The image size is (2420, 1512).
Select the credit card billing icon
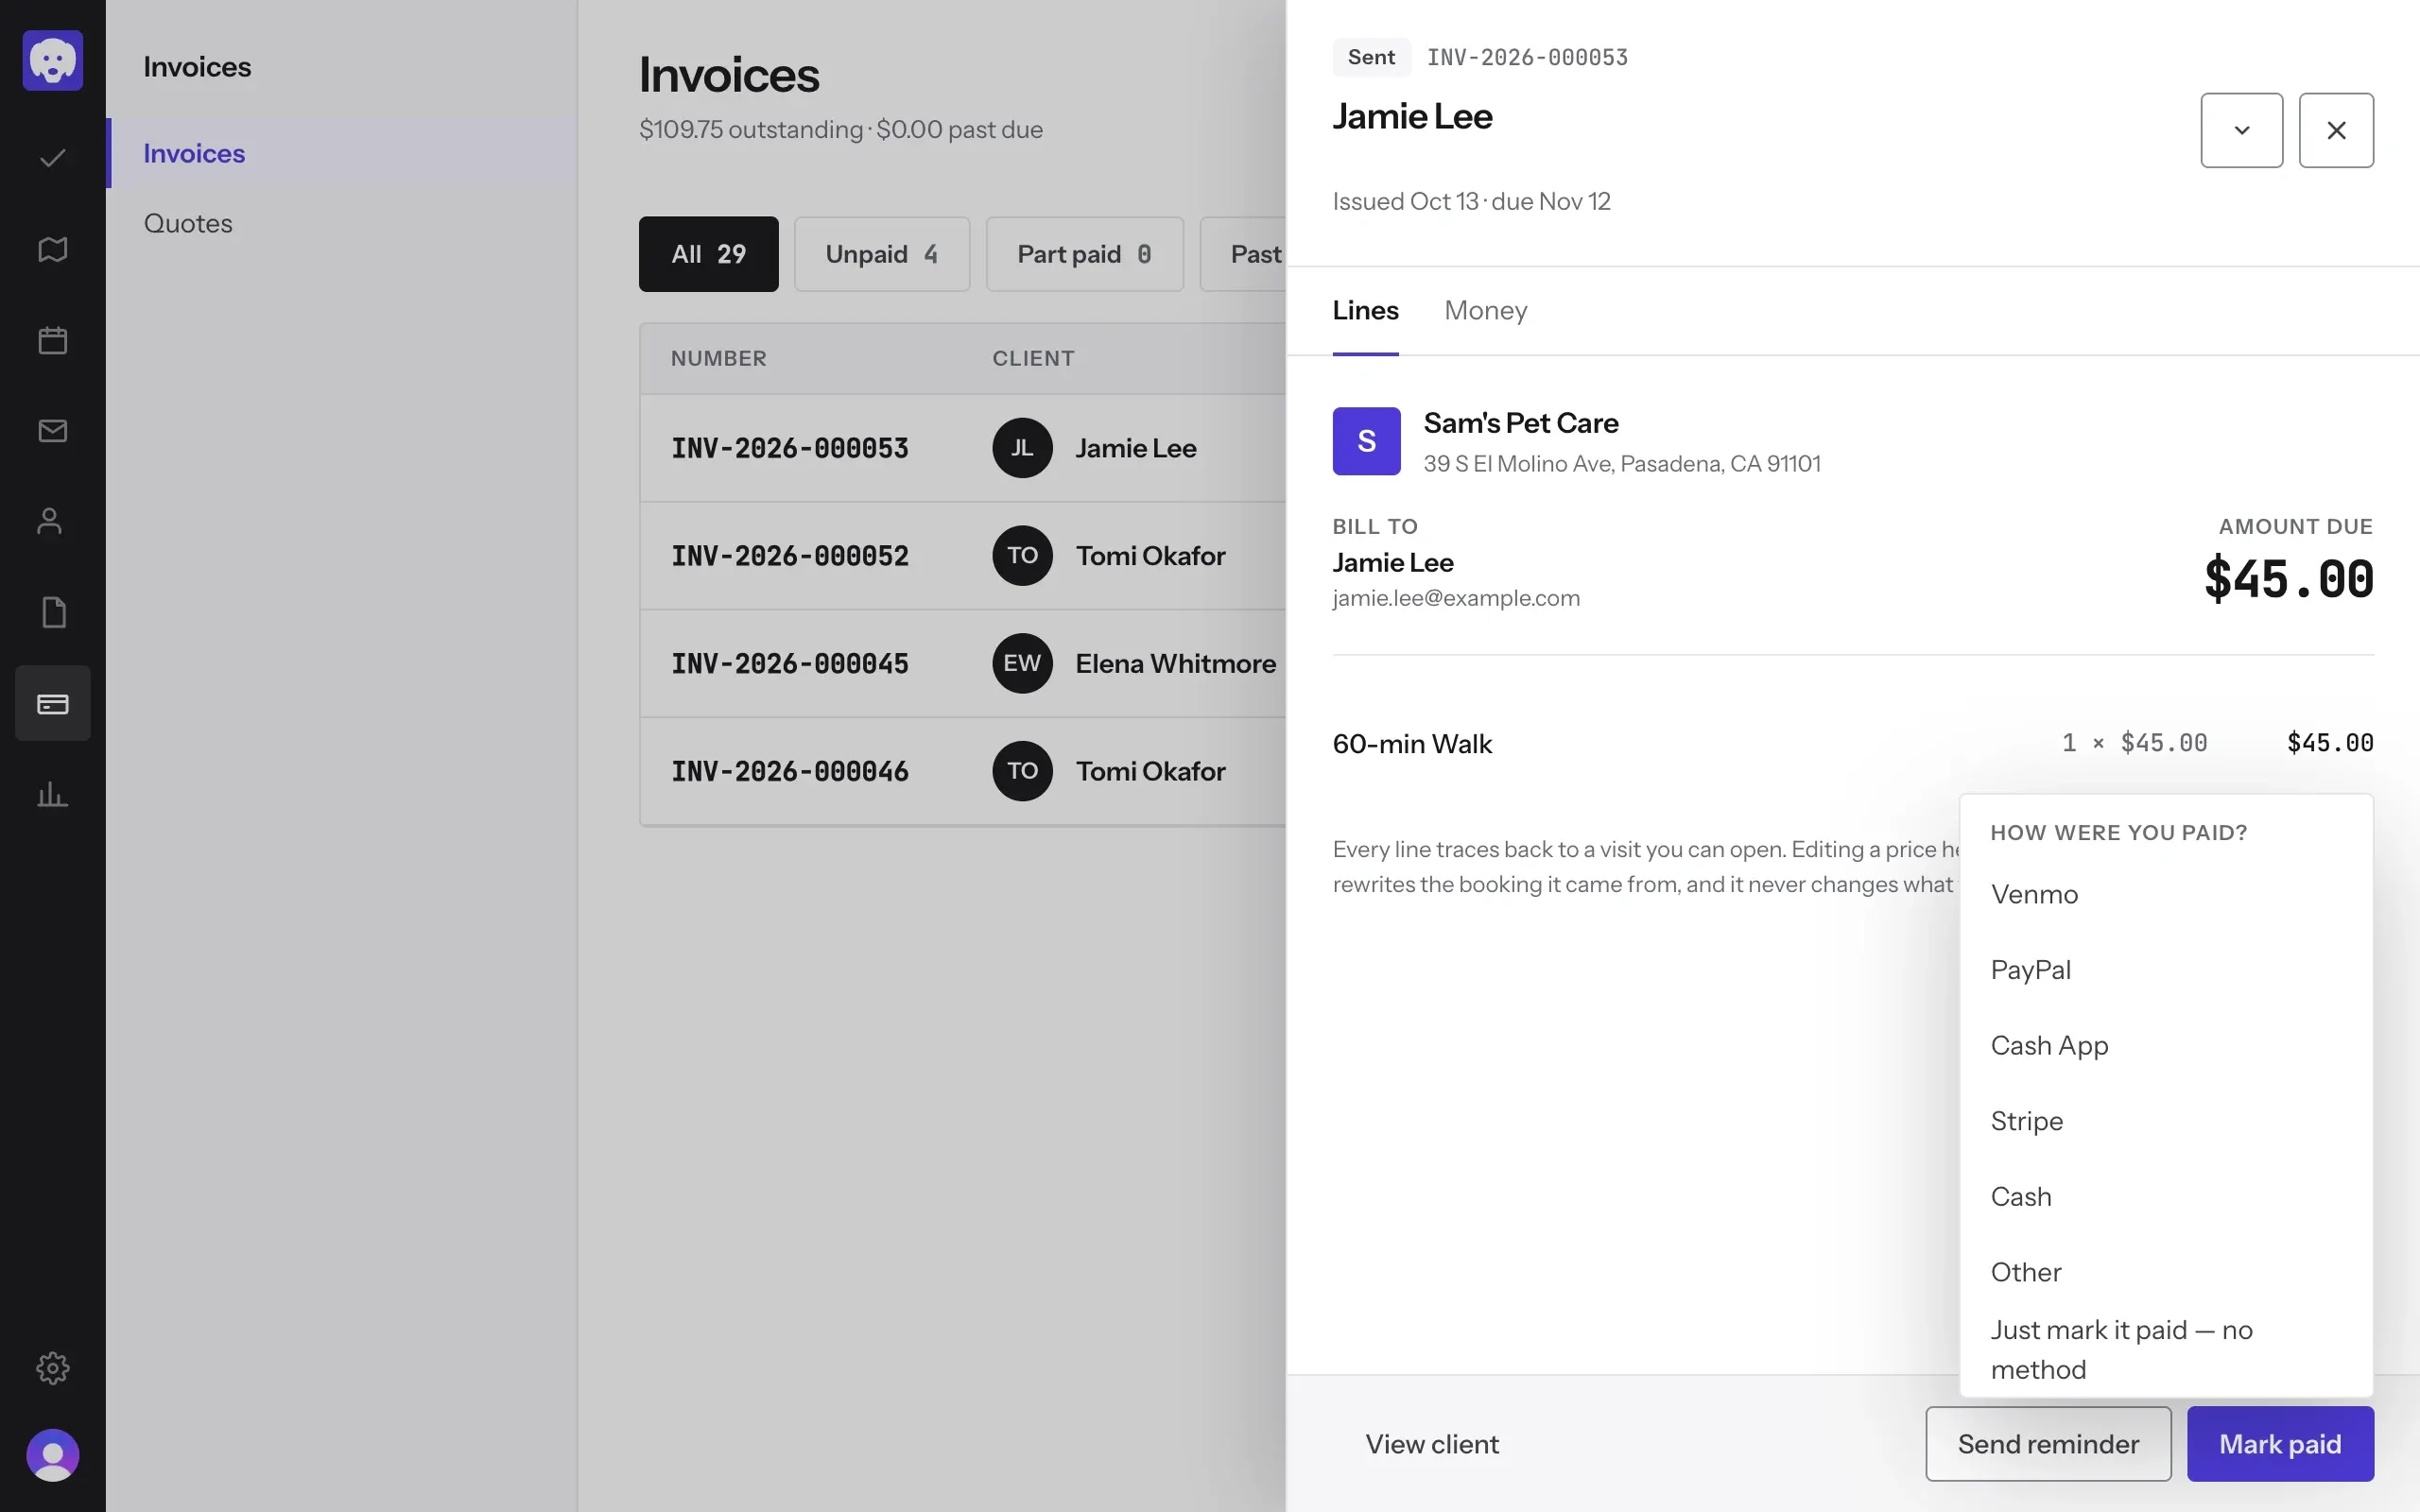click(53, 703)
